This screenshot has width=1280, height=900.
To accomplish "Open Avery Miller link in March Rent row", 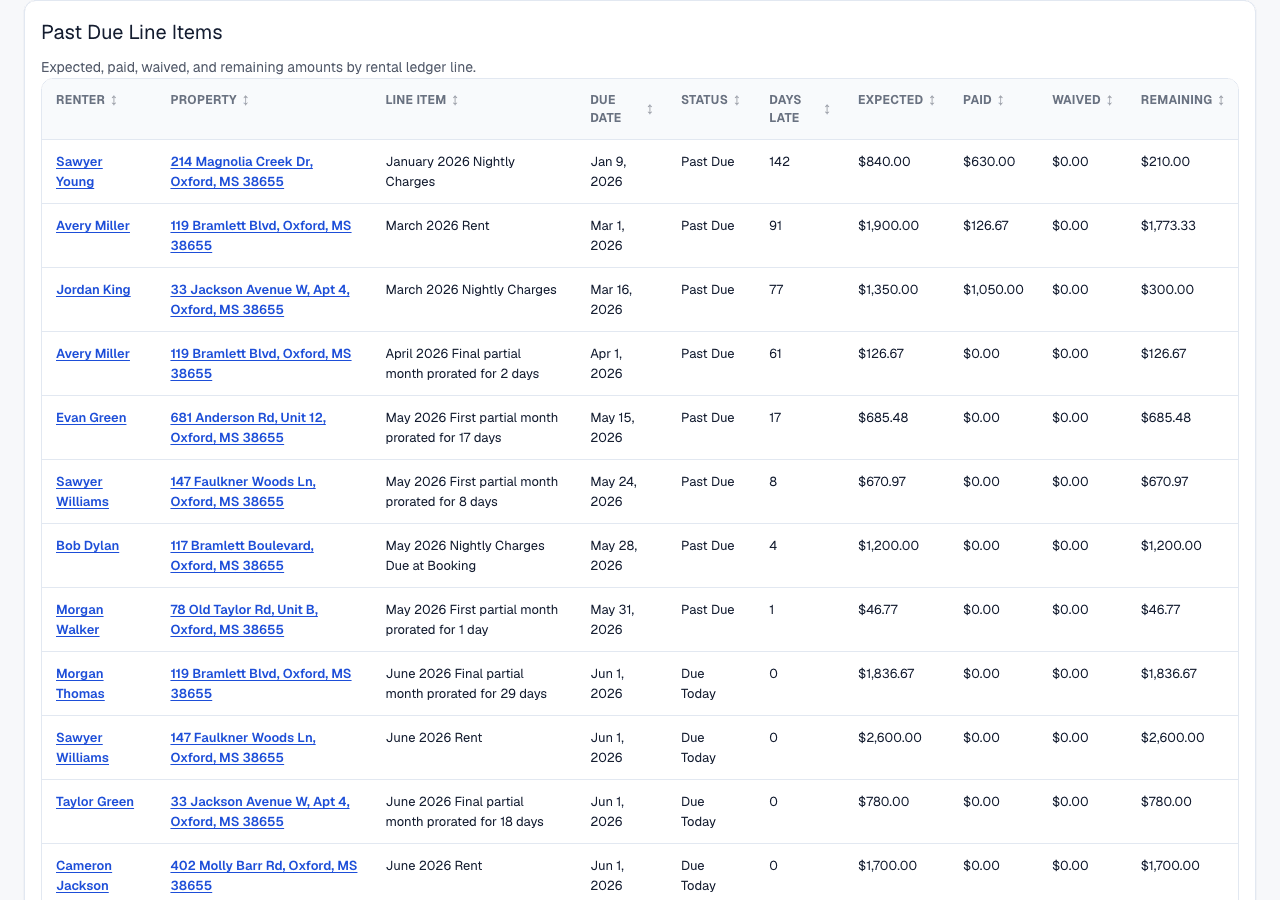I will pyautogui.click(x=93, y=226).
